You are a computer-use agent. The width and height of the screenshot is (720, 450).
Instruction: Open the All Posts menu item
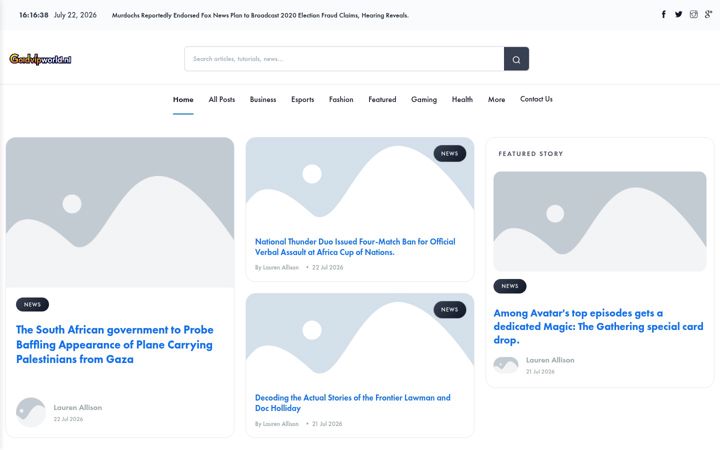221,99
